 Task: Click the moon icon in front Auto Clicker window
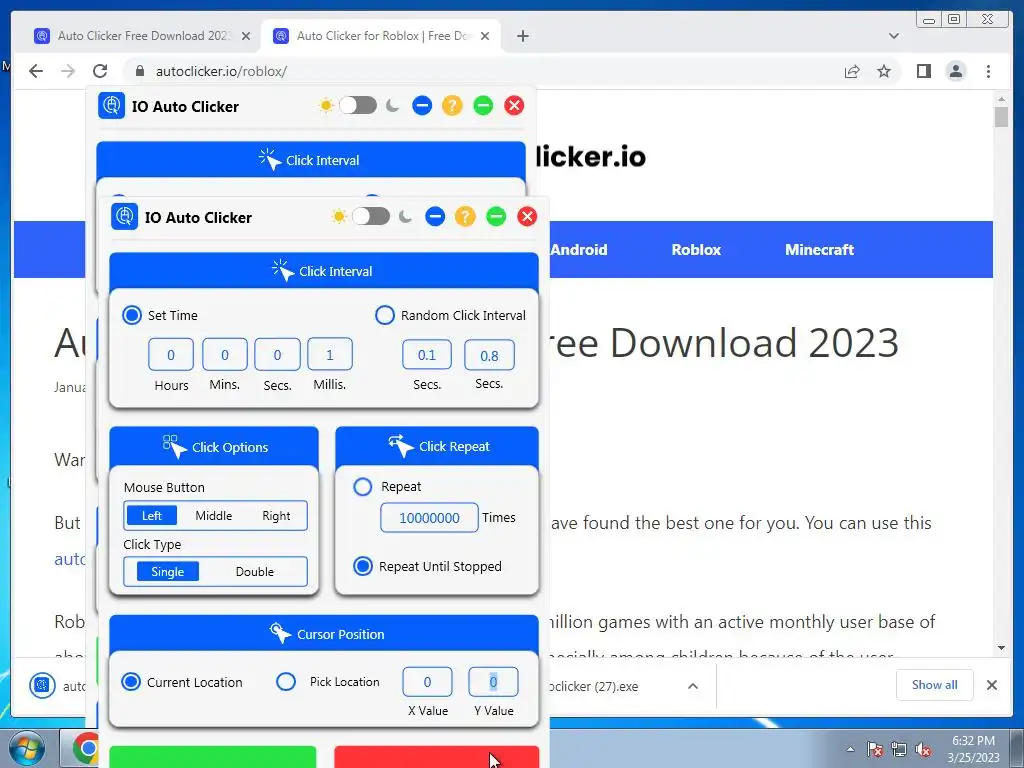(406, 216)
